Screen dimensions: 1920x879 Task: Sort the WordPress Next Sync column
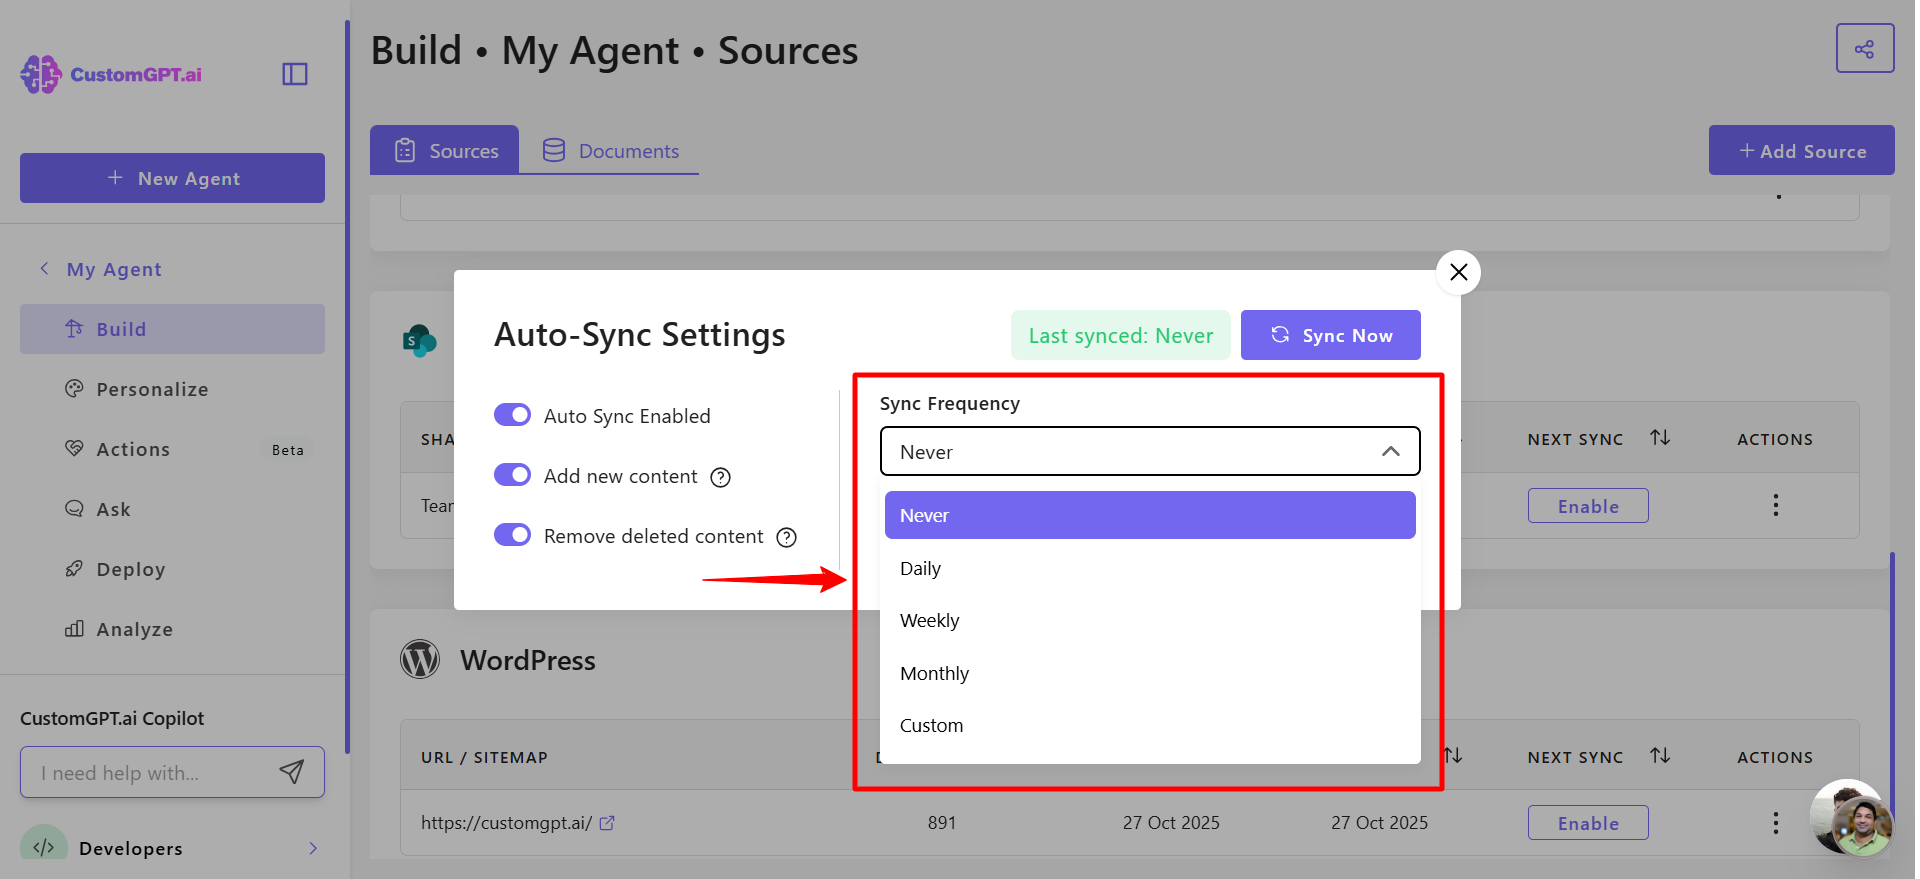pos(1660,756)
